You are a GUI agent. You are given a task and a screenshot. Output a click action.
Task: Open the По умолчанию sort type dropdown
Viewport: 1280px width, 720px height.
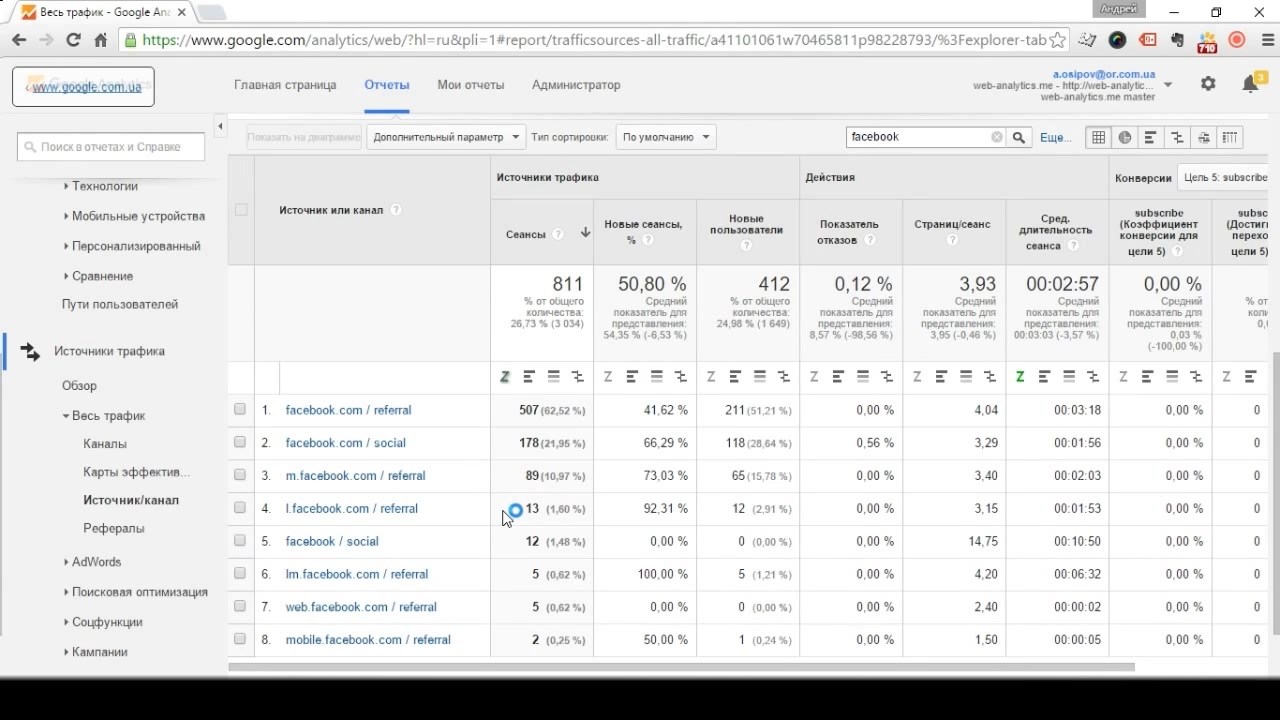point(666,137)
